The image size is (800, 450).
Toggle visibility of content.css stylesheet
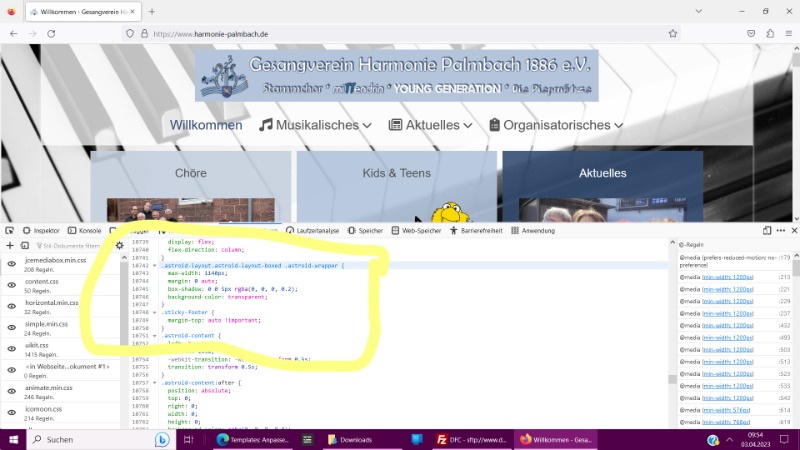[12, 285]
